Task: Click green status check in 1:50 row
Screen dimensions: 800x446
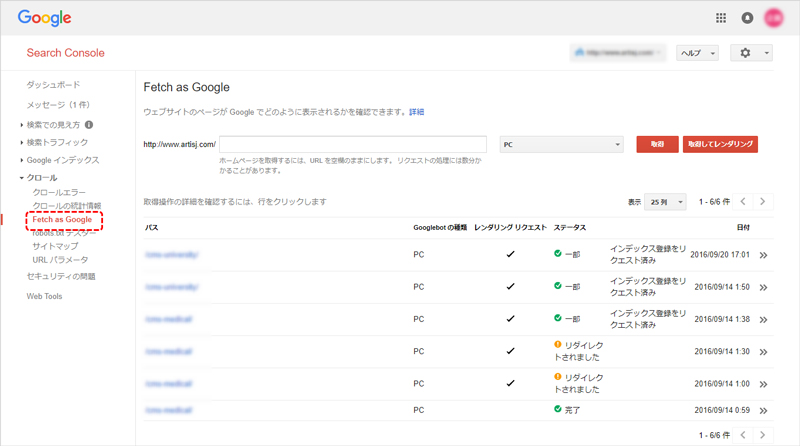Action: coord(558,286)
